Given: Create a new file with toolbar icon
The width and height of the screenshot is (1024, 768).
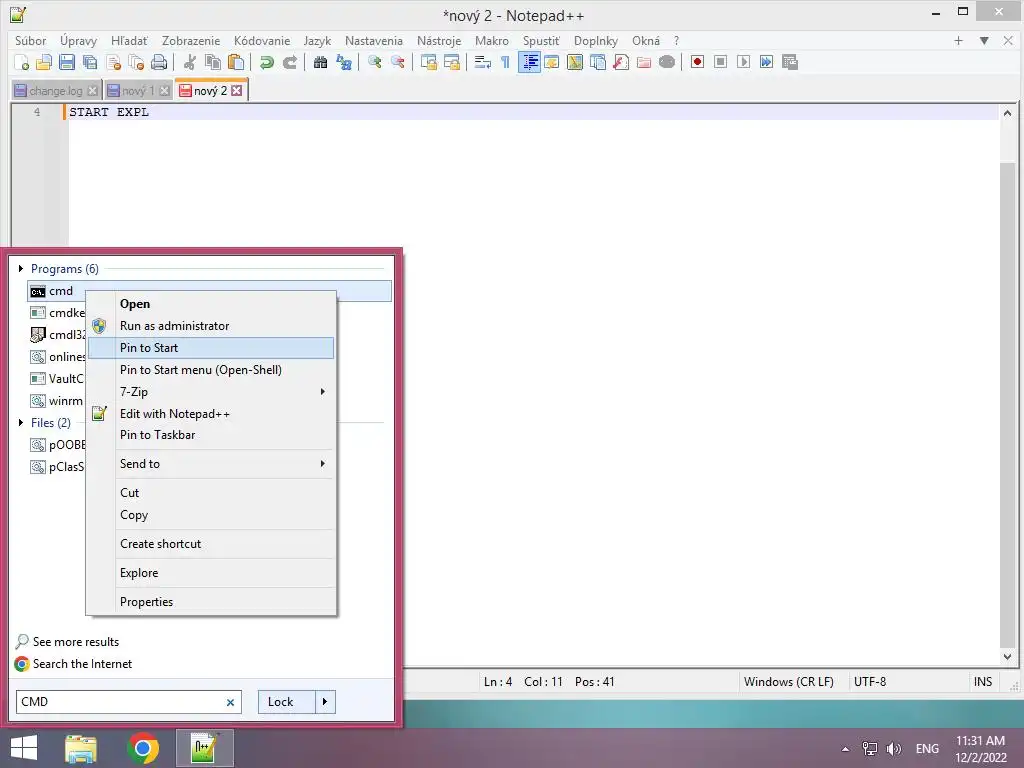Looking at the screenshot, I should [x=22, y=62].
